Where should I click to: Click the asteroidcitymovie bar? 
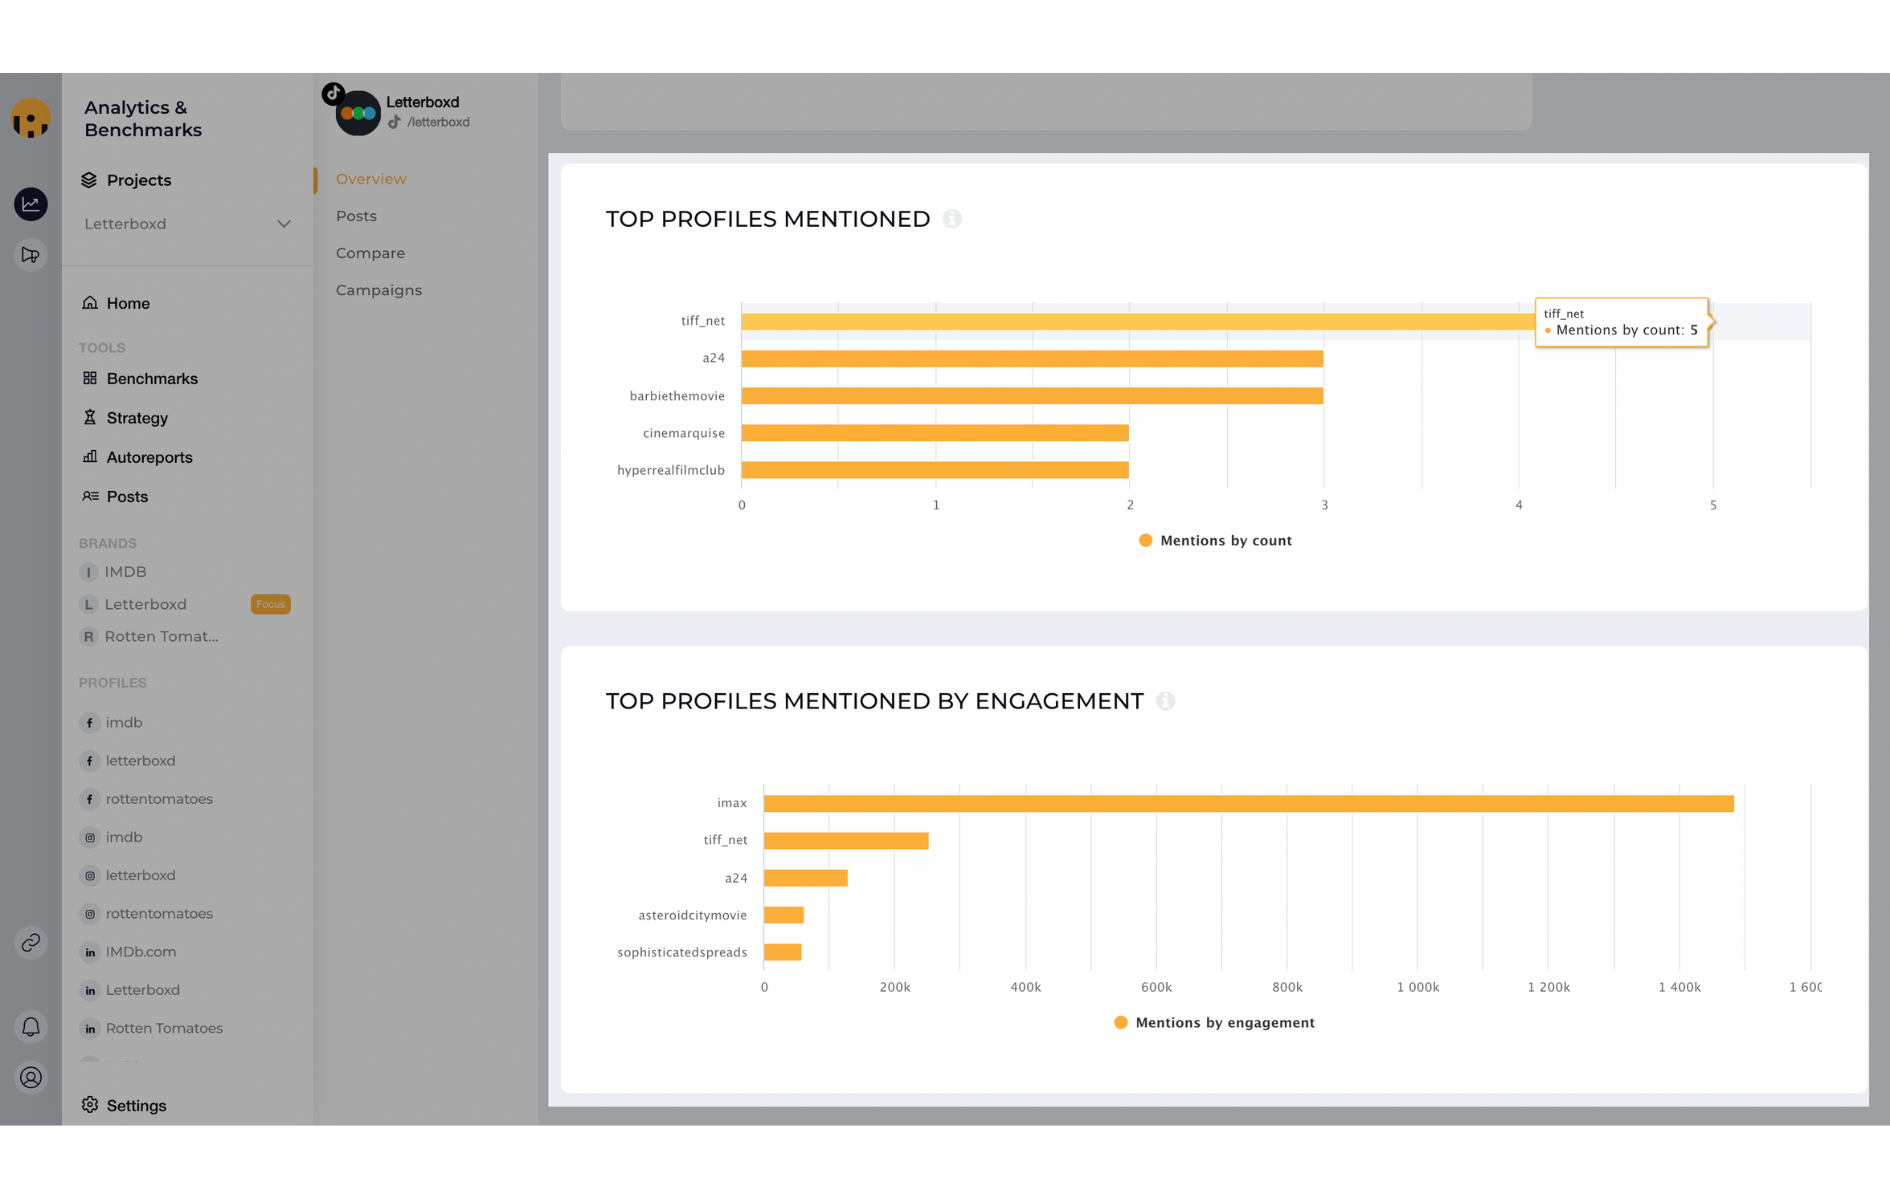click(784, 915)
